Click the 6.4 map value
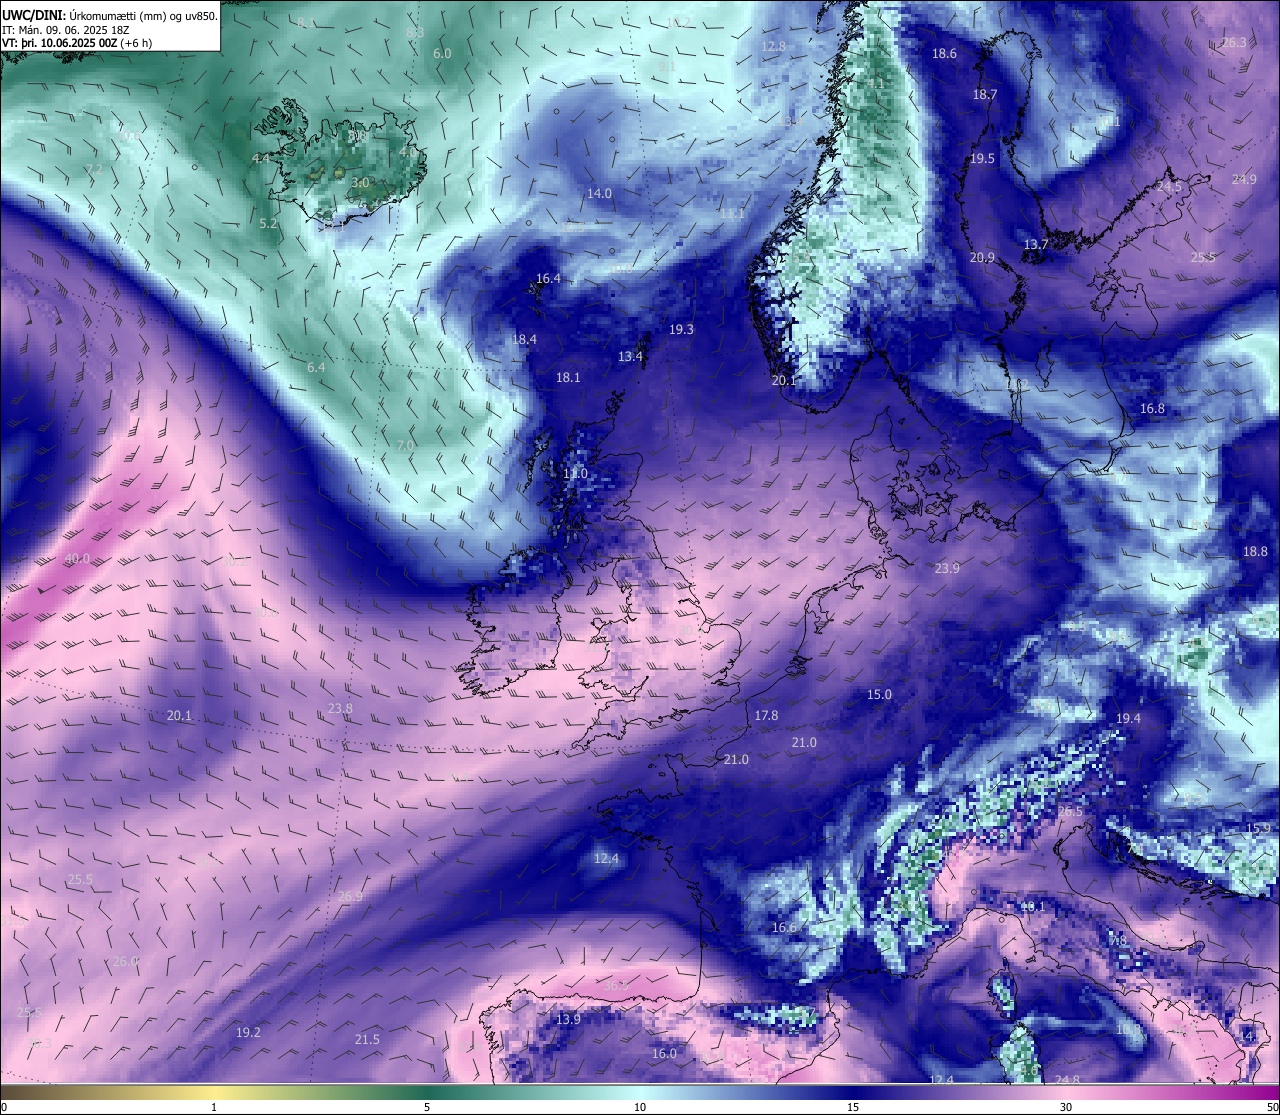This screenshot has width=1280, height=1115. (316, 368)
